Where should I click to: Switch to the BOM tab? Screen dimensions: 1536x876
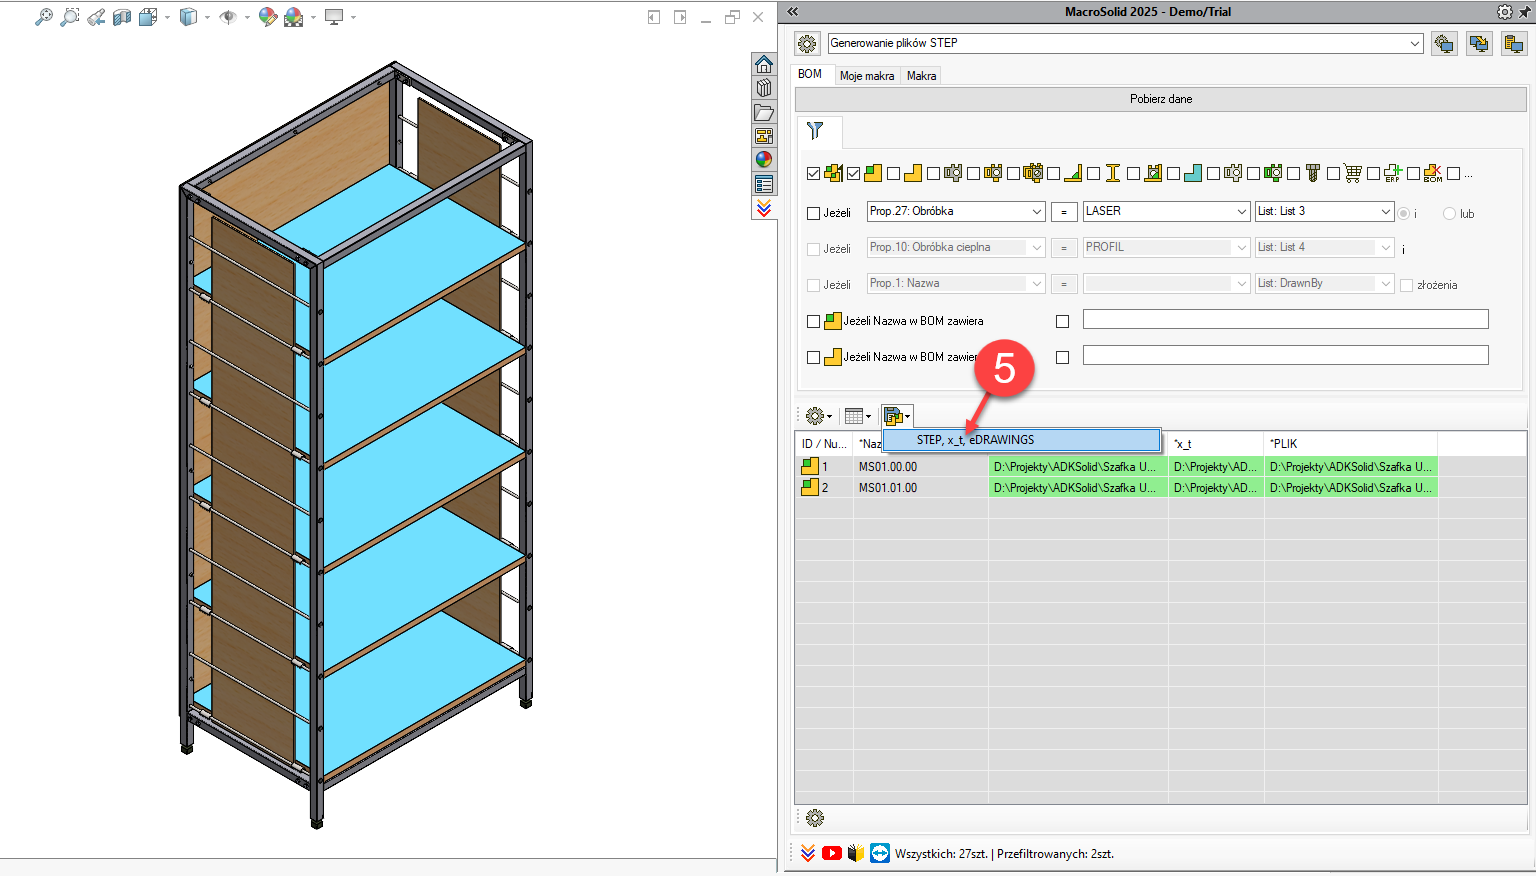coord(810,74)
